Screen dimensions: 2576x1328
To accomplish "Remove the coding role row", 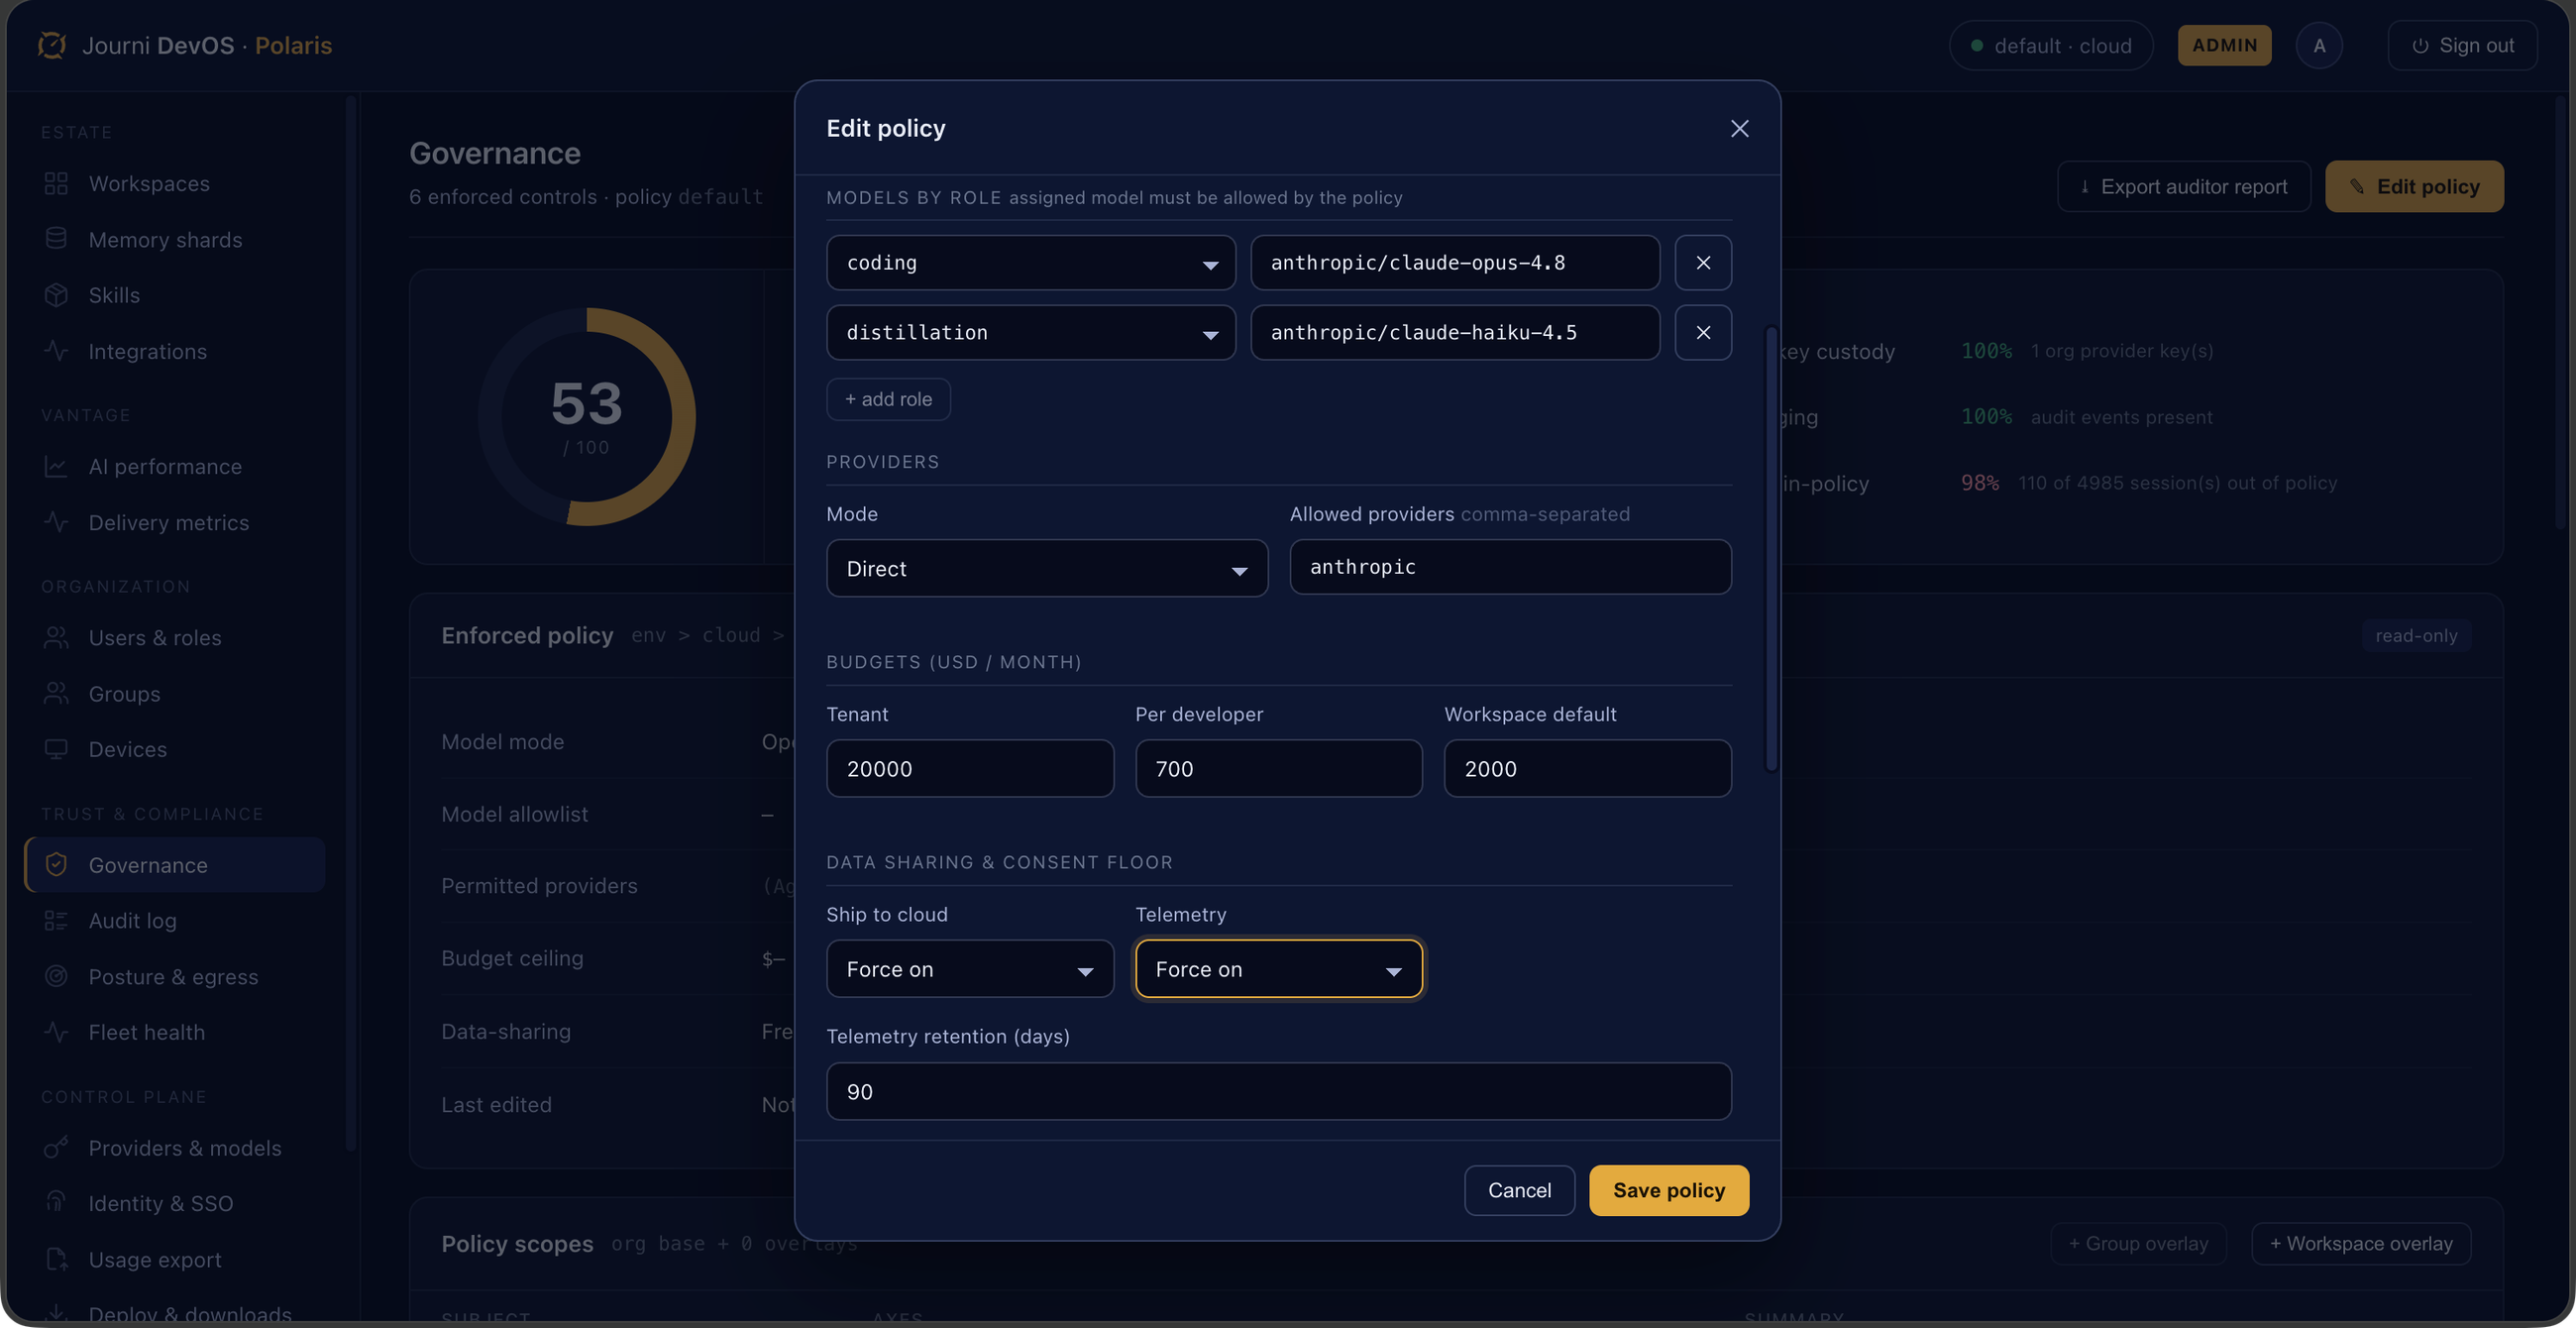I will (x=1703, y=262).
